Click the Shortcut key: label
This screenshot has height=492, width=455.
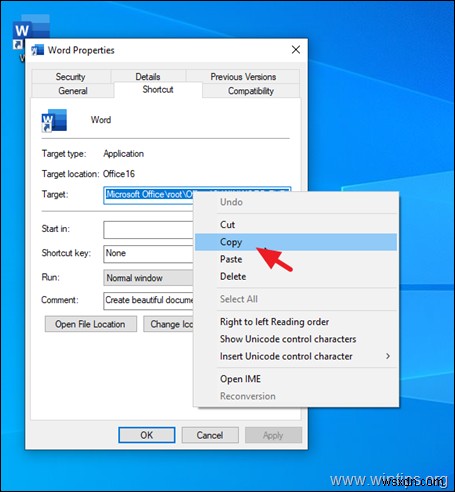(x=66, y=253)
